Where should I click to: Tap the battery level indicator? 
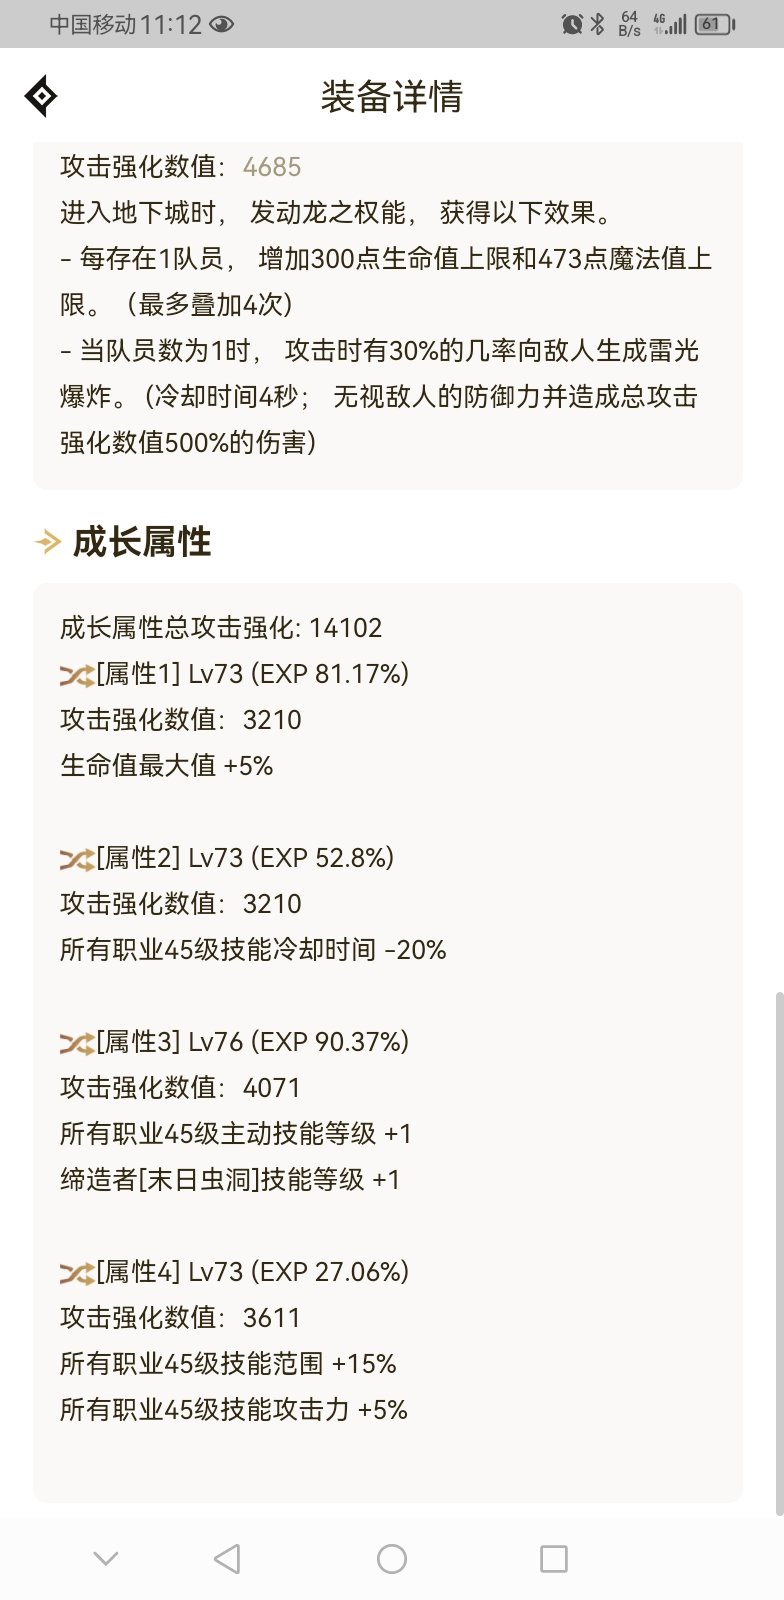click(714, 24)
